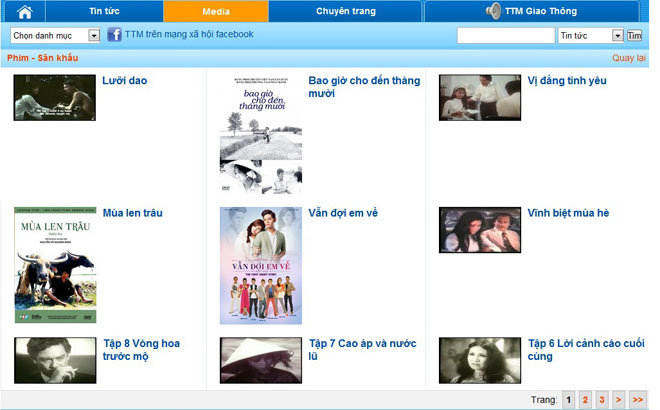Screen dimensions: 660x410
Task: Open the TTM Facebook icon
Action: pos(114,35)
